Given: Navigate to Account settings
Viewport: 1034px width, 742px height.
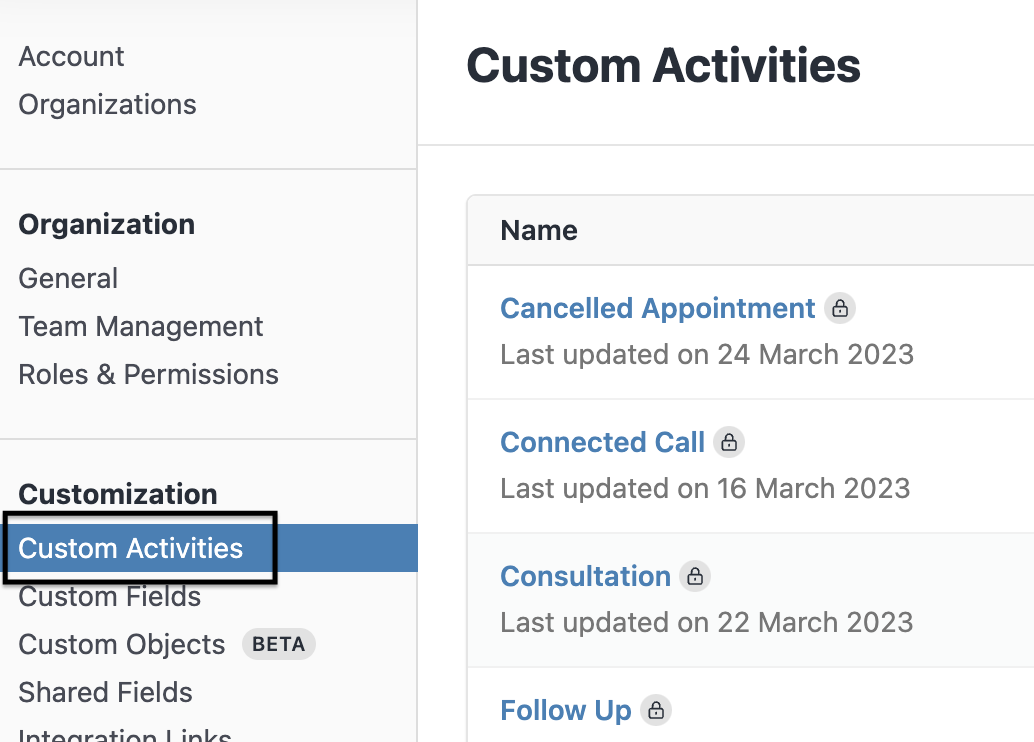Looking at the screenshot, I should (71, 56).
